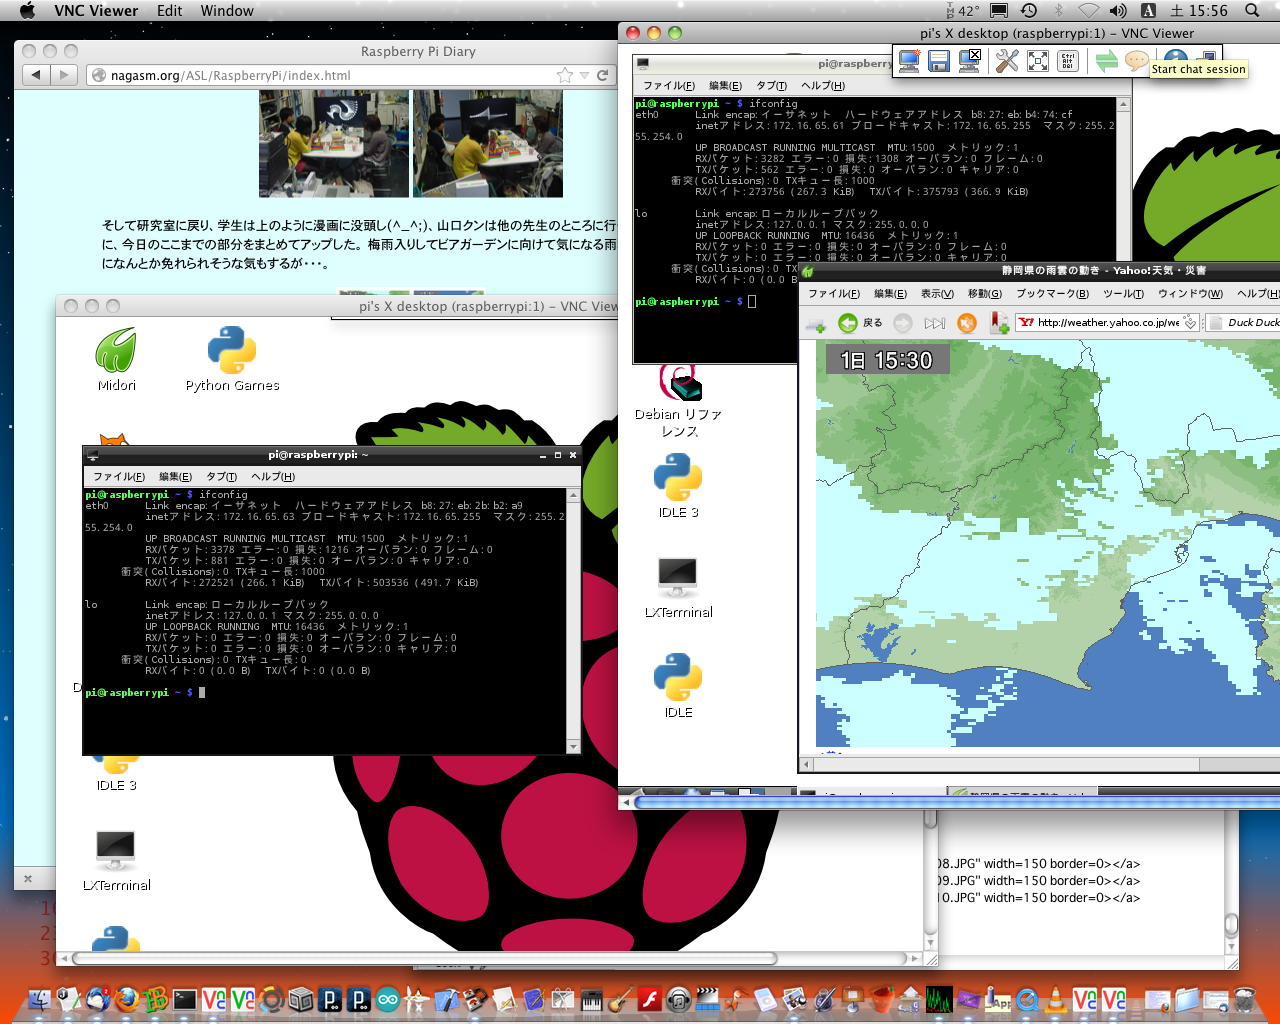1280x1024 pixels.
Task: Send Ctrl-Alt-Del using the toolbar button
Action: pos(1068,61)
